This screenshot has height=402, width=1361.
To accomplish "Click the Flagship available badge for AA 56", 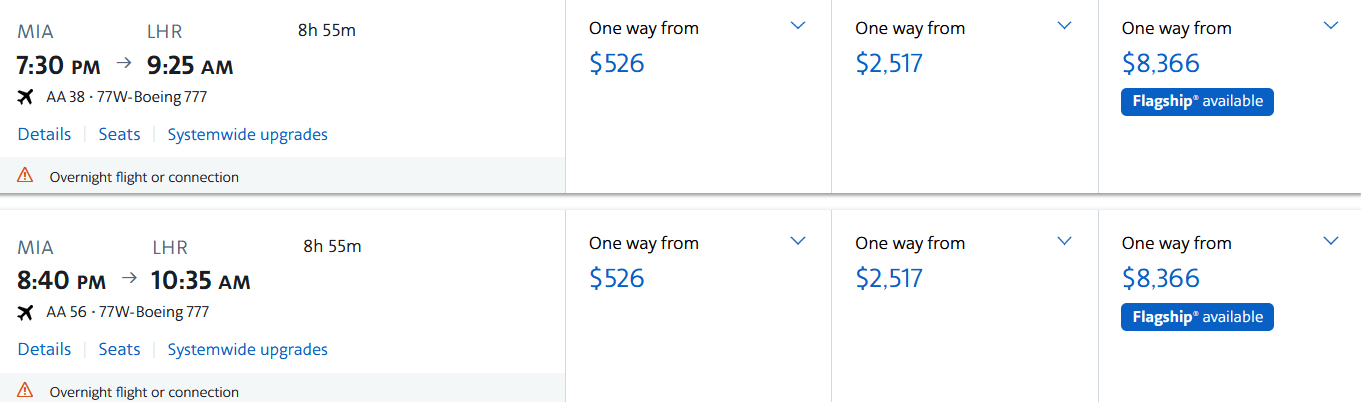I will tap(1197, 317).
